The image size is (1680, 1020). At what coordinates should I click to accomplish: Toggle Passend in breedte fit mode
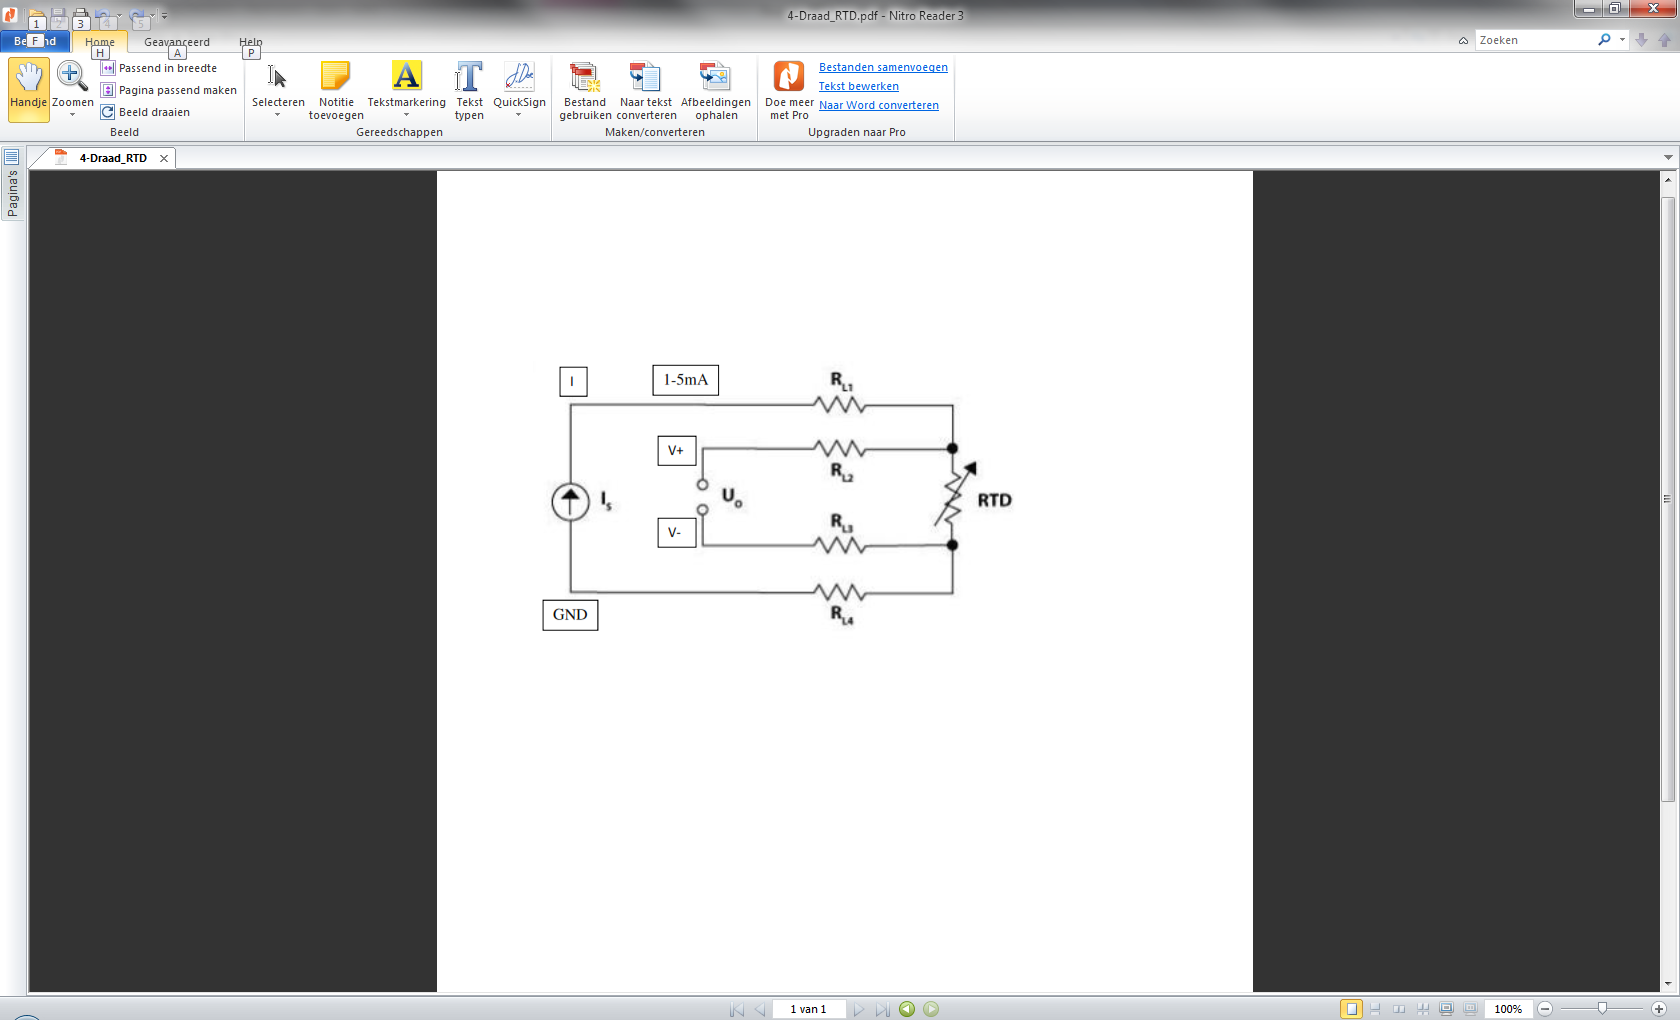tap(167, 68)
